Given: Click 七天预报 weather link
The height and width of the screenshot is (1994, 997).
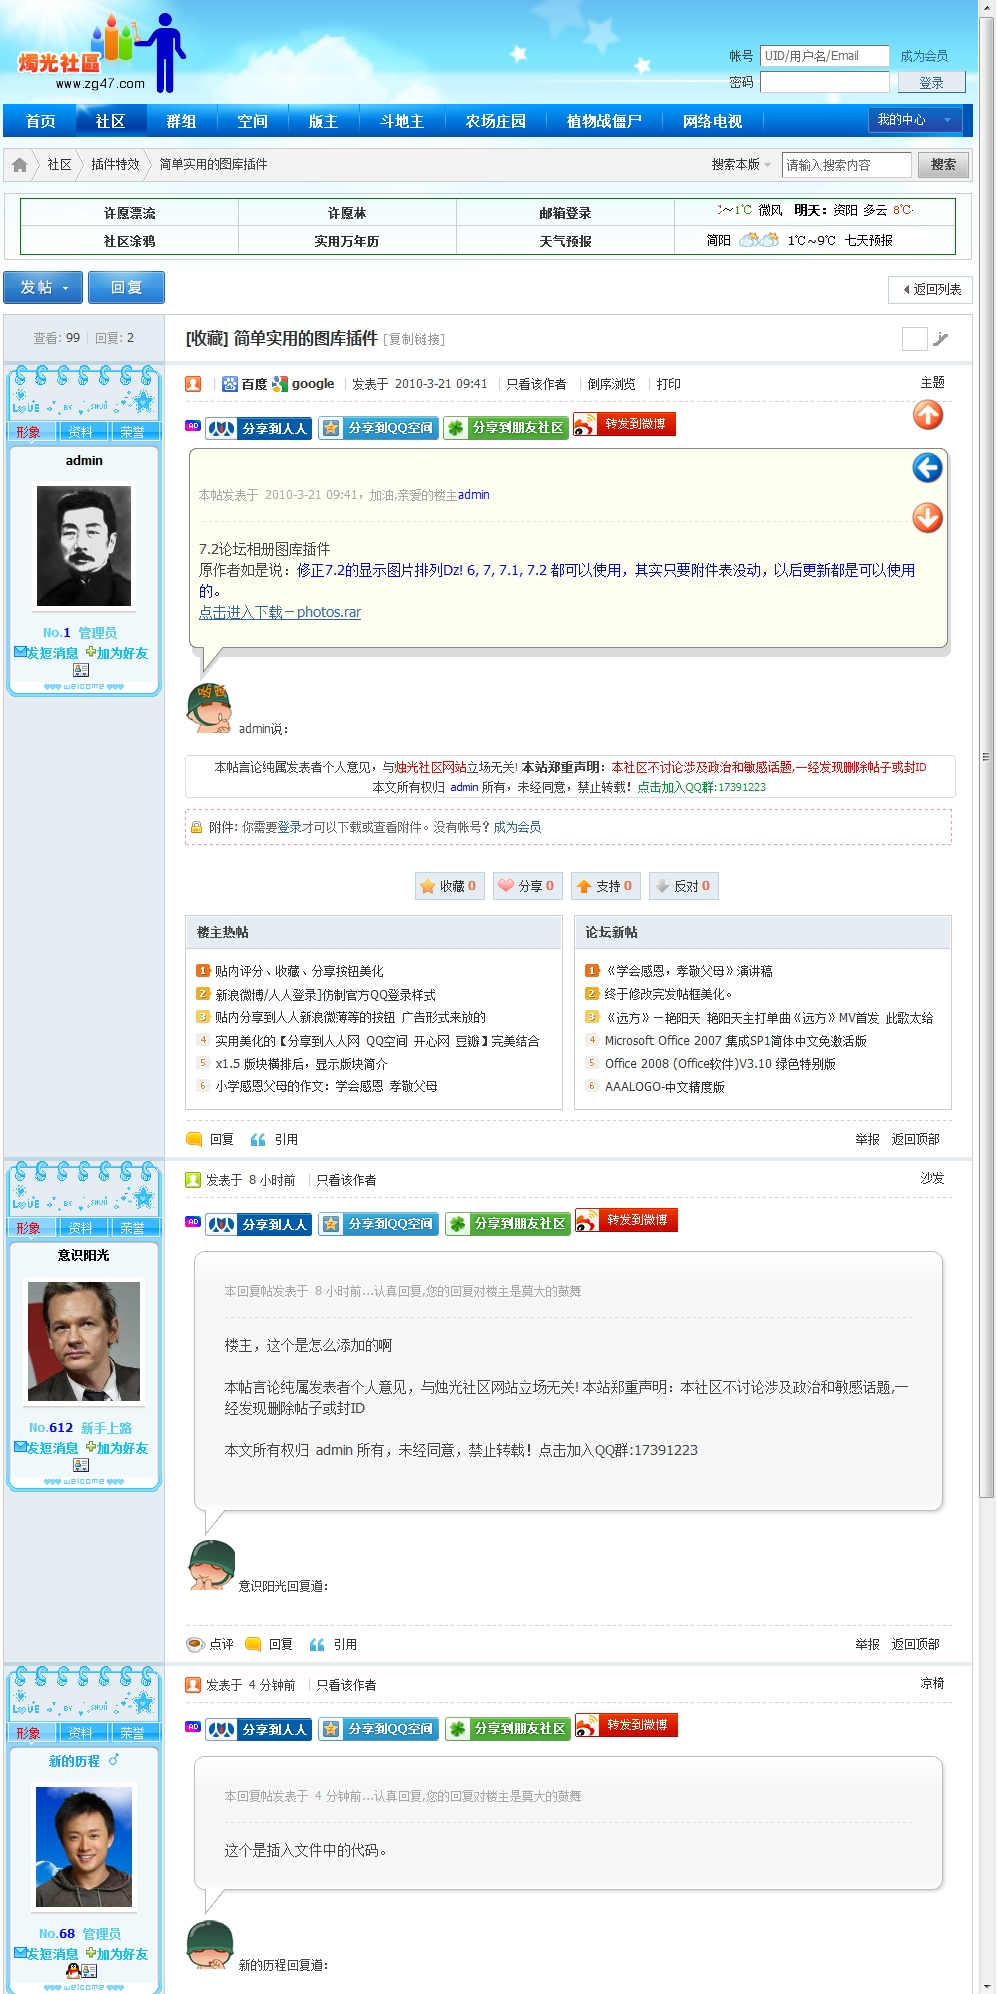Looking at the screenshot, I should [x=868, y=241].
